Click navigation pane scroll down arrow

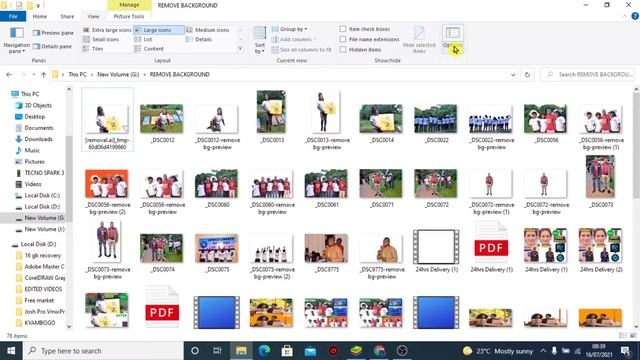coord(69,326)
